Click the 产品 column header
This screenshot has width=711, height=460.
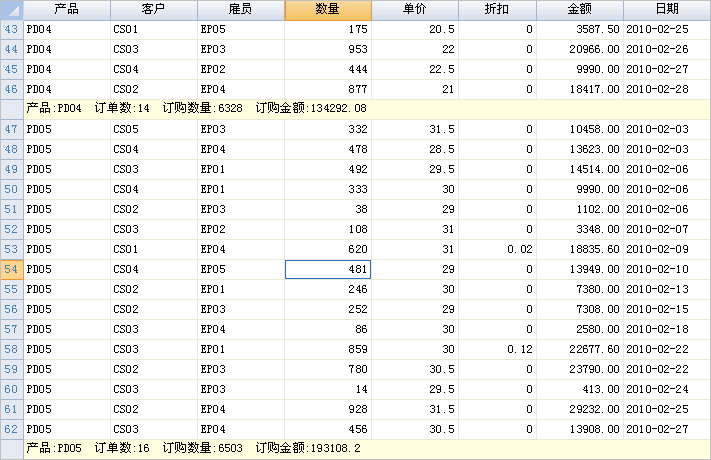[x=67, y=10]
